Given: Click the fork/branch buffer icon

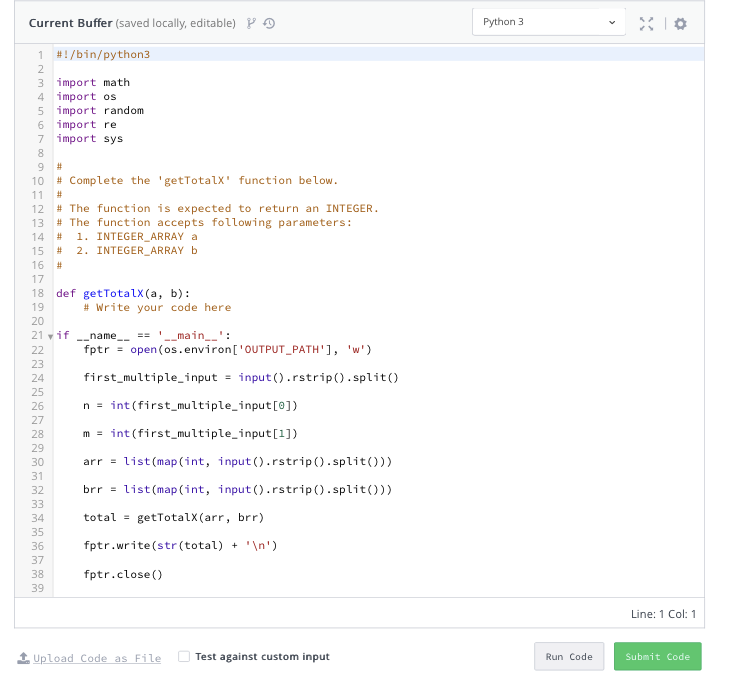Looking at the screenshot, I should (251, 23).
